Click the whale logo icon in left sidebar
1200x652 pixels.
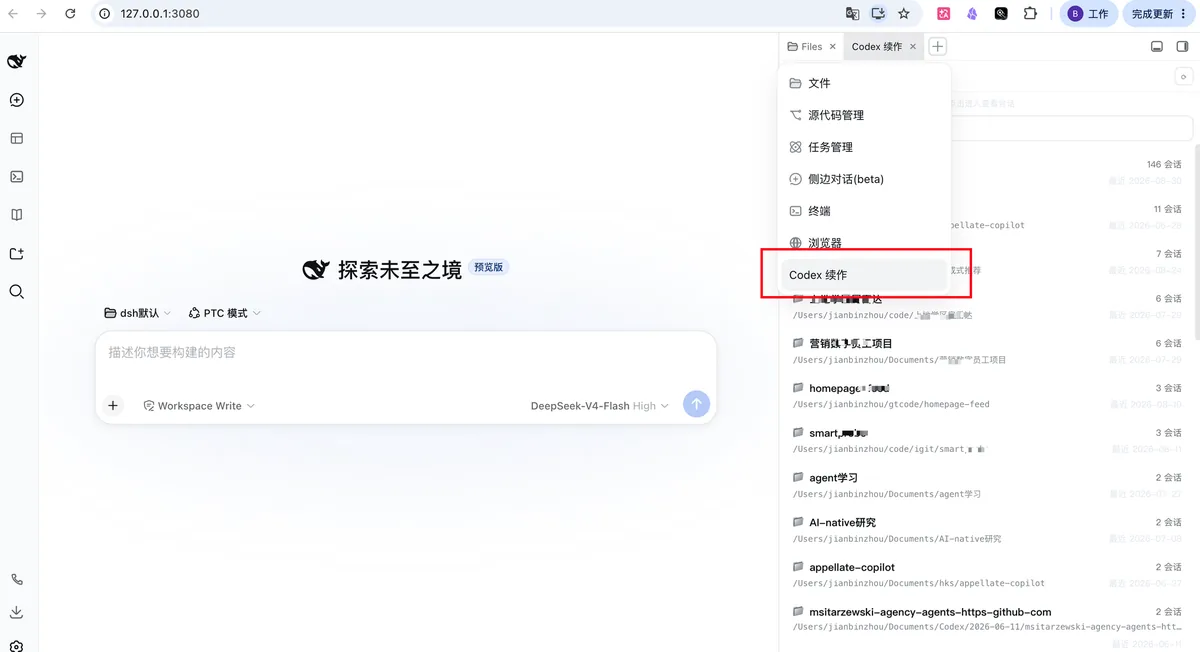click(16, 62)
